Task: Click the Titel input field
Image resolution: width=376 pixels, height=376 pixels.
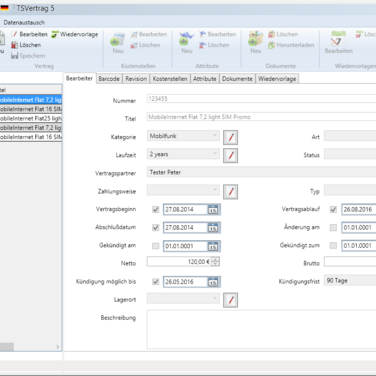Action: (261, 117)
